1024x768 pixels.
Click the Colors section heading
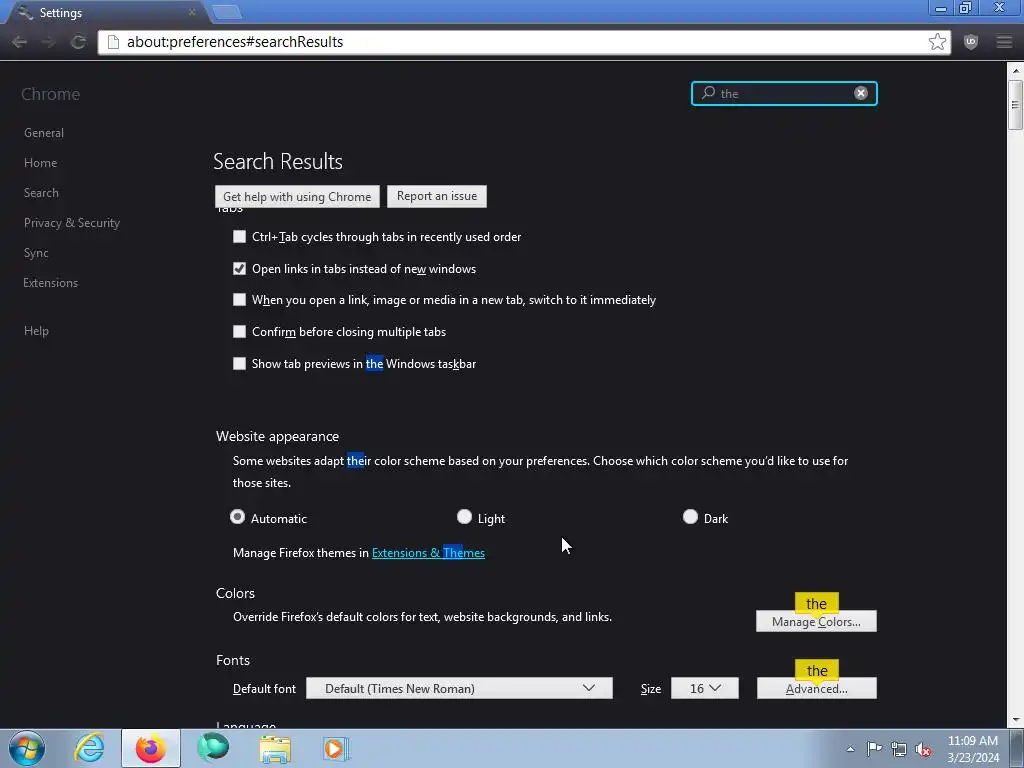click(235, 593)
